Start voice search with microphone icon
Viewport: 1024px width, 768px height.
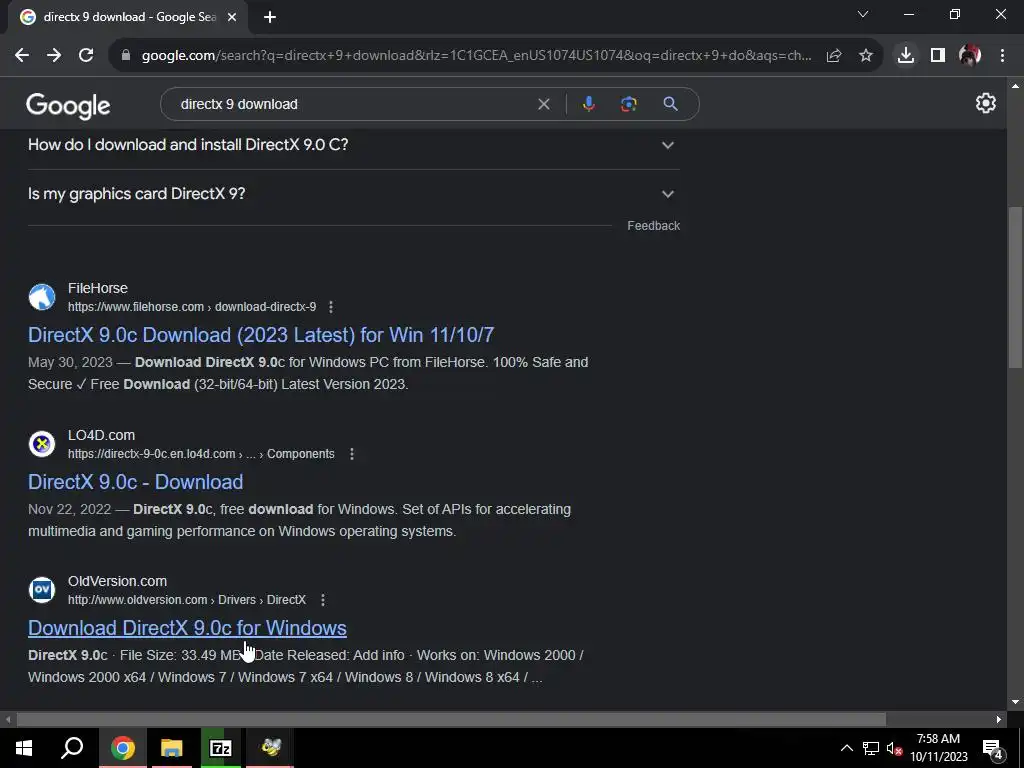(x=588, y=104)
